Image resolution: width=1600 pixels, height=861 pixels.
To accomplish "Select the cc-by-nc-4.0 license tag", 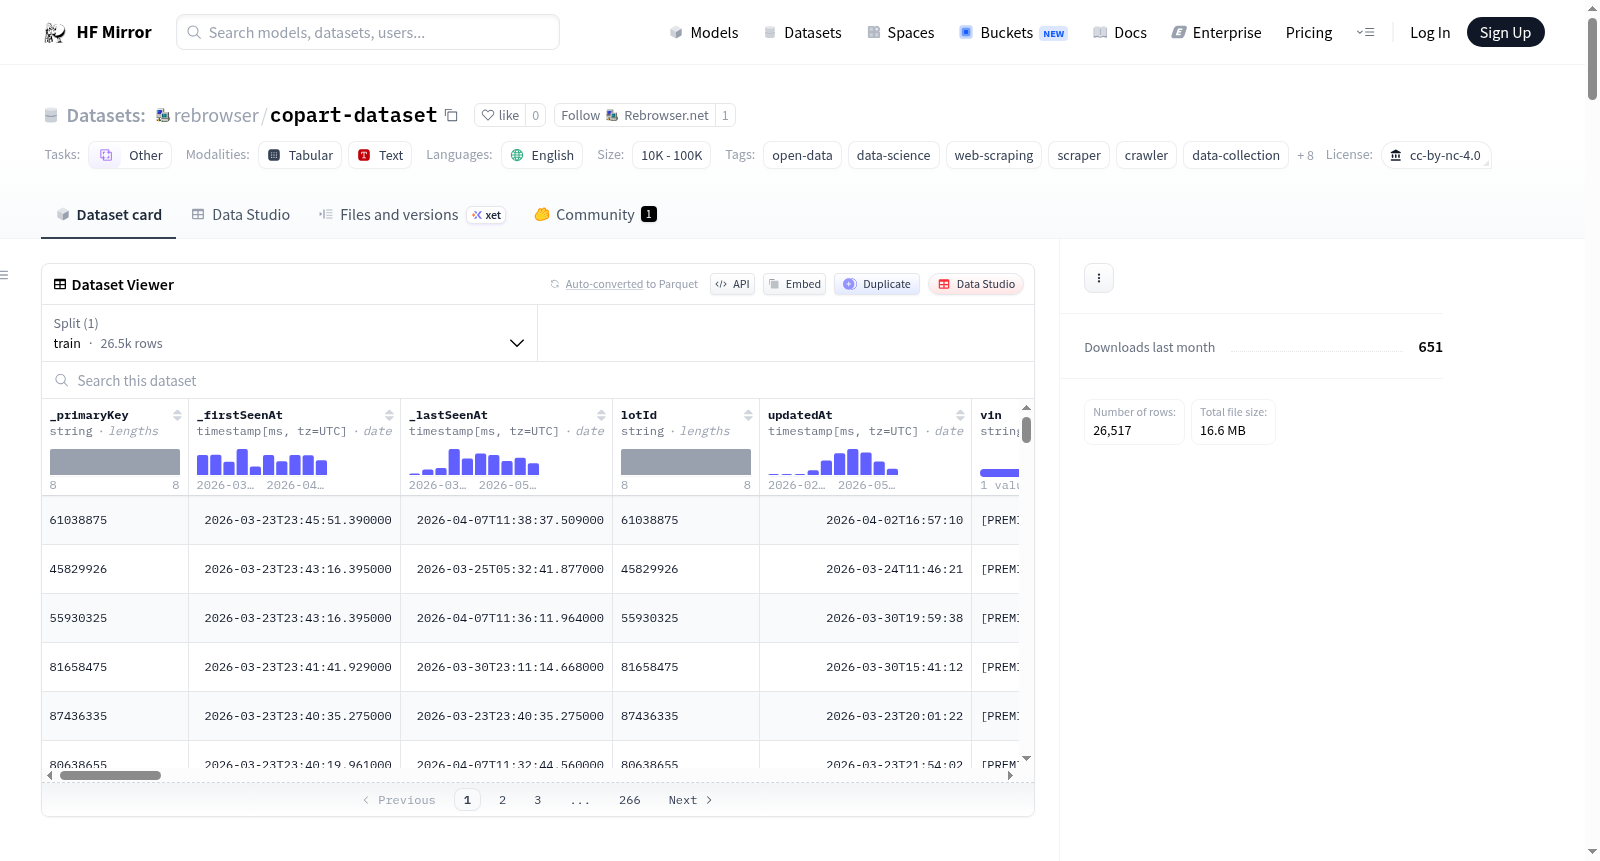I will pos(1436,155).
